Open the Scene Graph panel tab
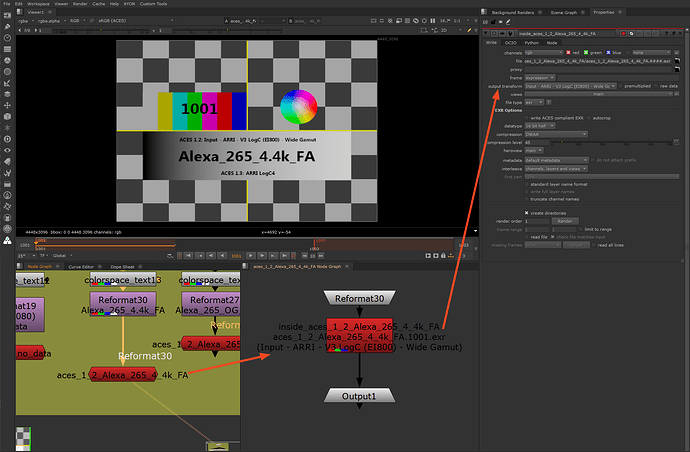 [x=563, y=12]
